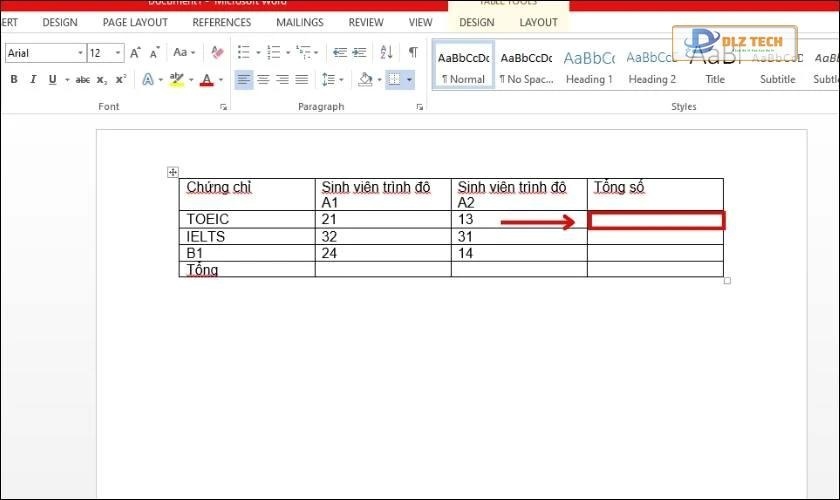Open the font name dropdown
Screen dimensions: 840x500
coord(79,53)
